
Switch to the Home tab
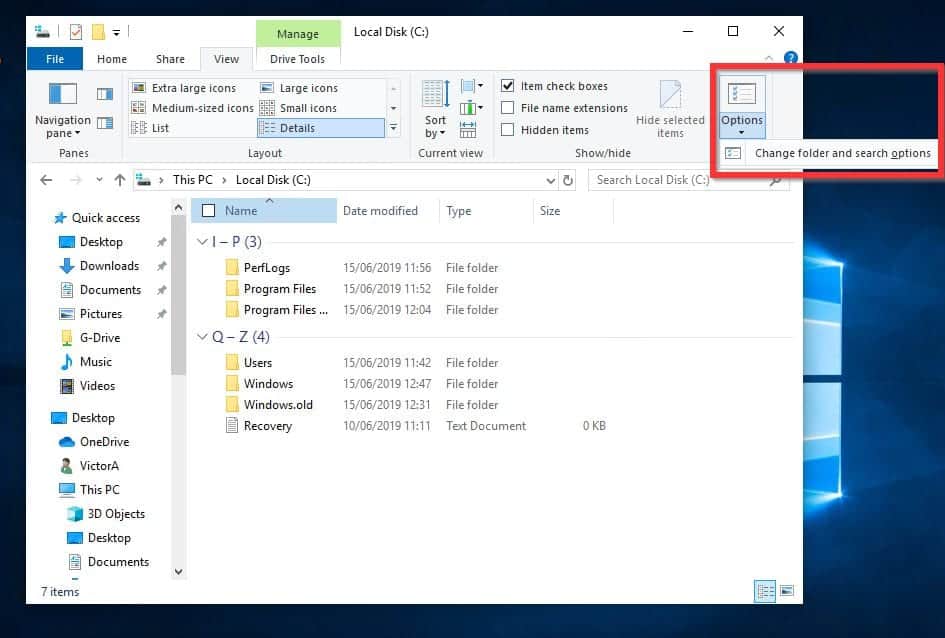pos(112,59)
